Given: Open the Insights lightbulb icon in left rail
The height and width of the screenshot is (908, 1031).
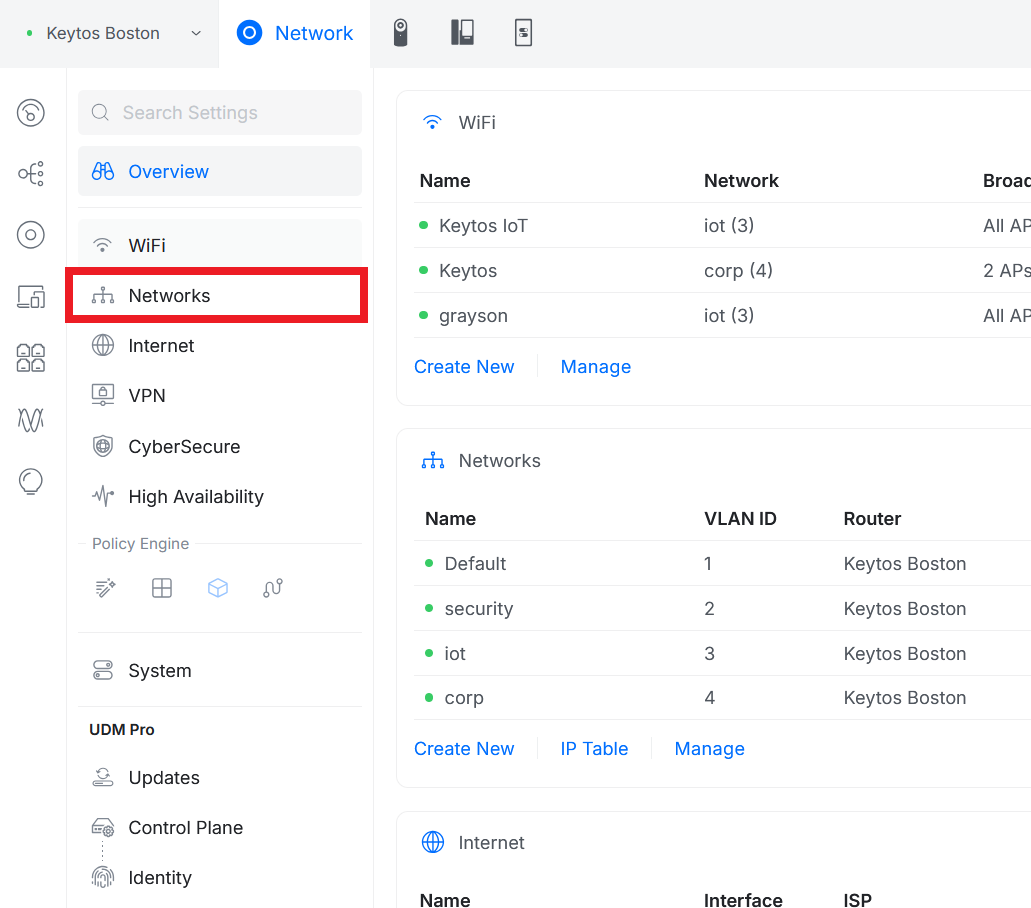Looking at the screenshot, I should tap(31, 481).
